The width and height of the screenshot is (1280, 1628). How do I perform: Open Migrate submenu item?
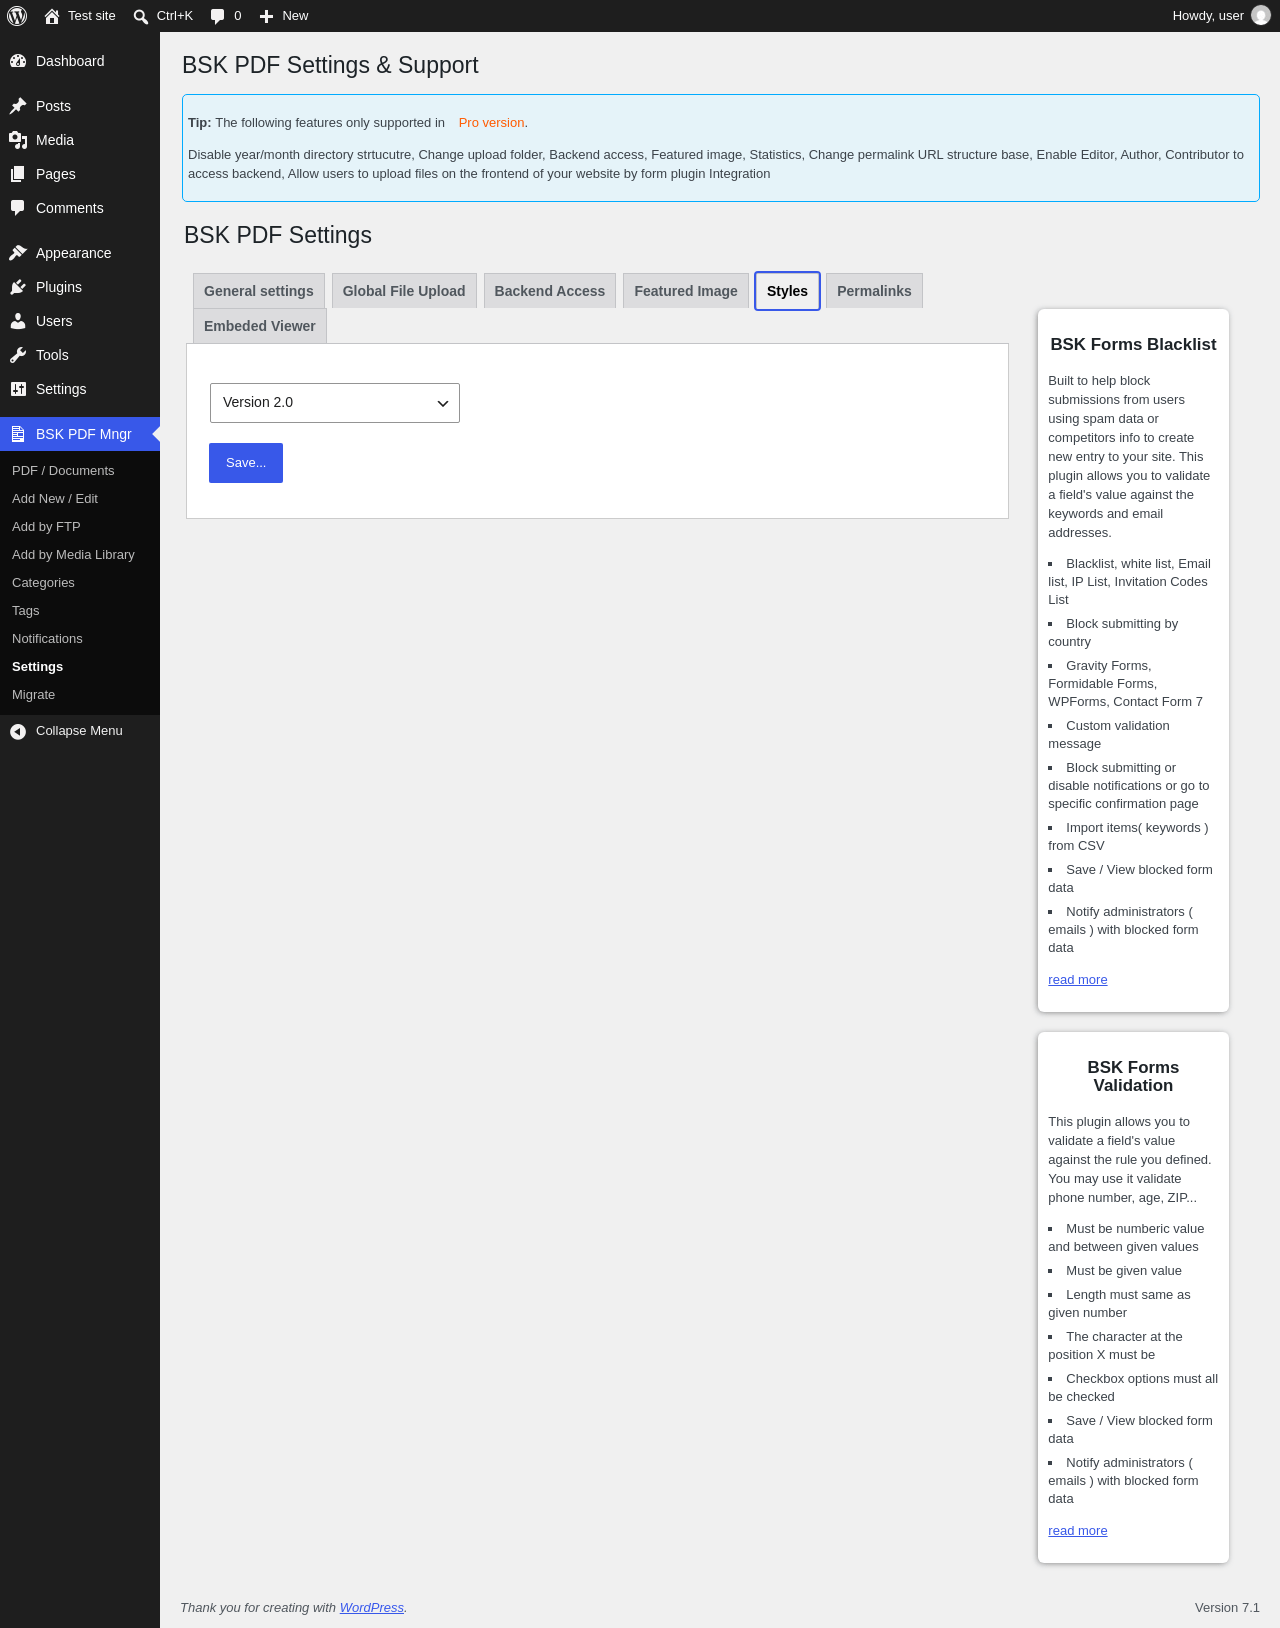33,695
